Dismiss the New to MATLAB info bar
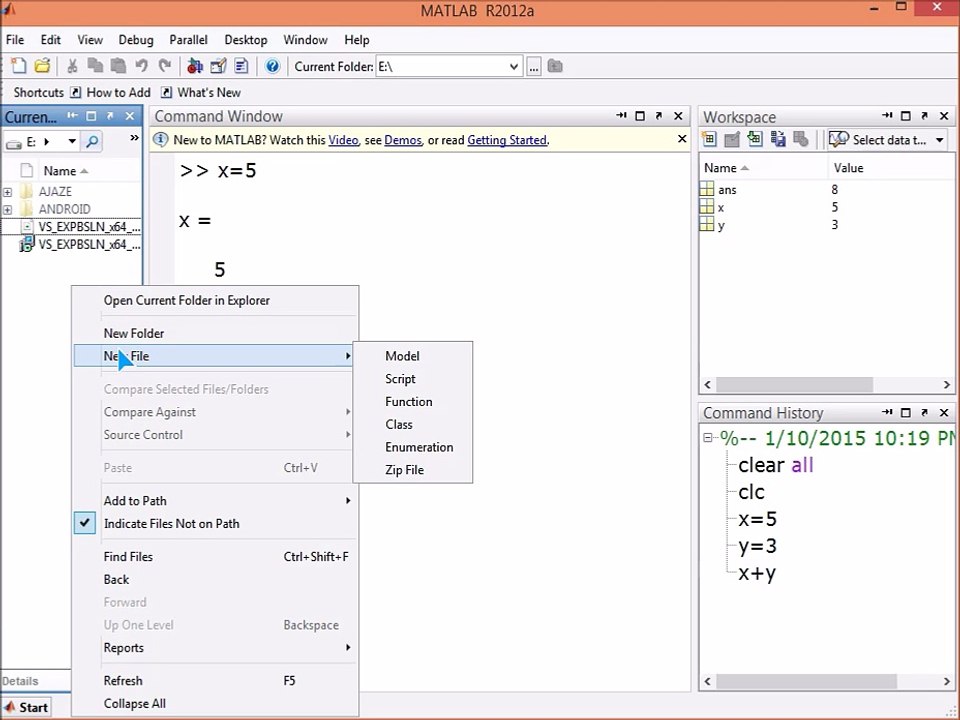Viewport: 960px width, 720px height. coord(682,139)
